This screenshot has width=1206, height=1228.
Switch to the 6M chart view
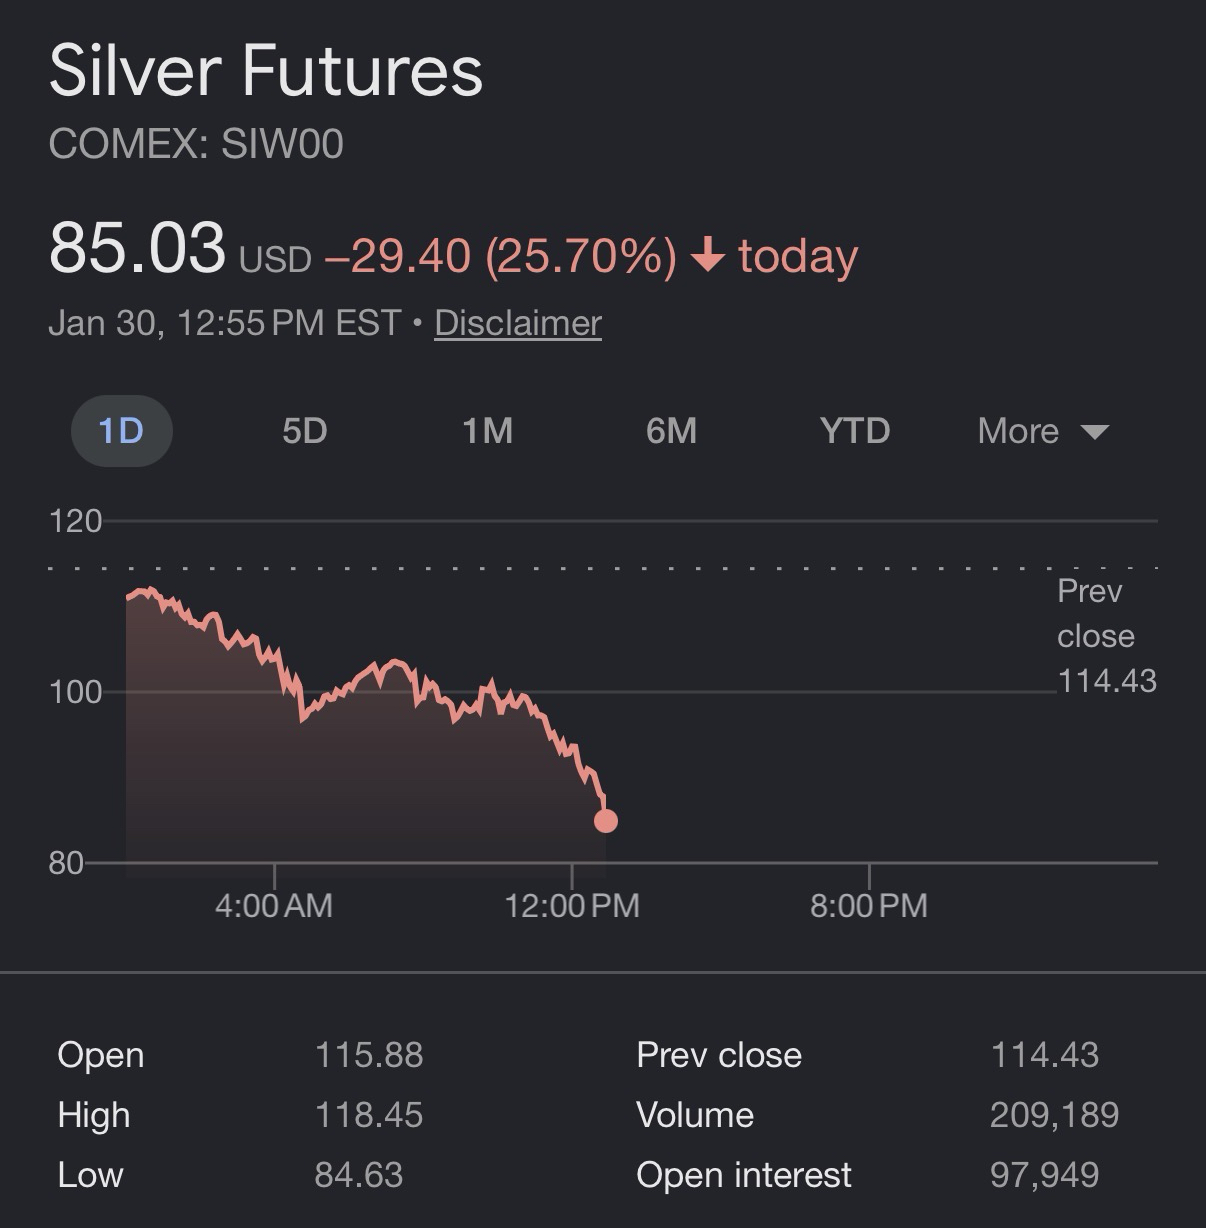click(x=671, y=431)
